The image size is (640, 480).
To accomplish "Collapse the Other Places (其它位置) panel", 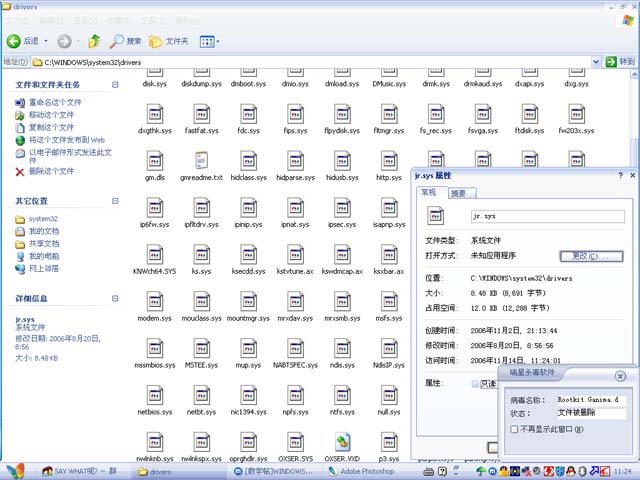I will tap(115, 201).
